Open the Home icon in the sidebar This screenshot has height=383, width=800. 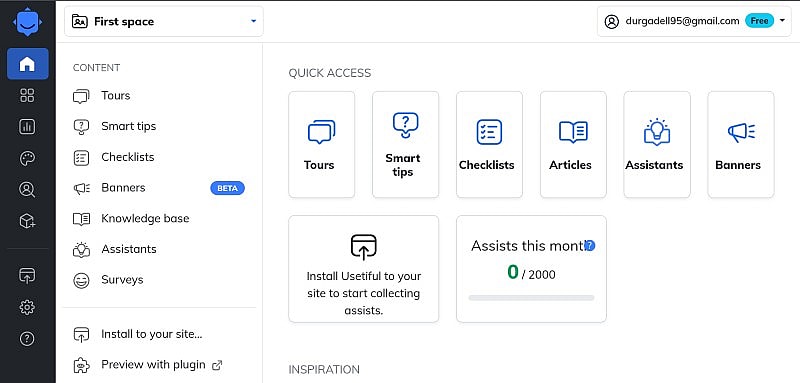coord(28,64)
